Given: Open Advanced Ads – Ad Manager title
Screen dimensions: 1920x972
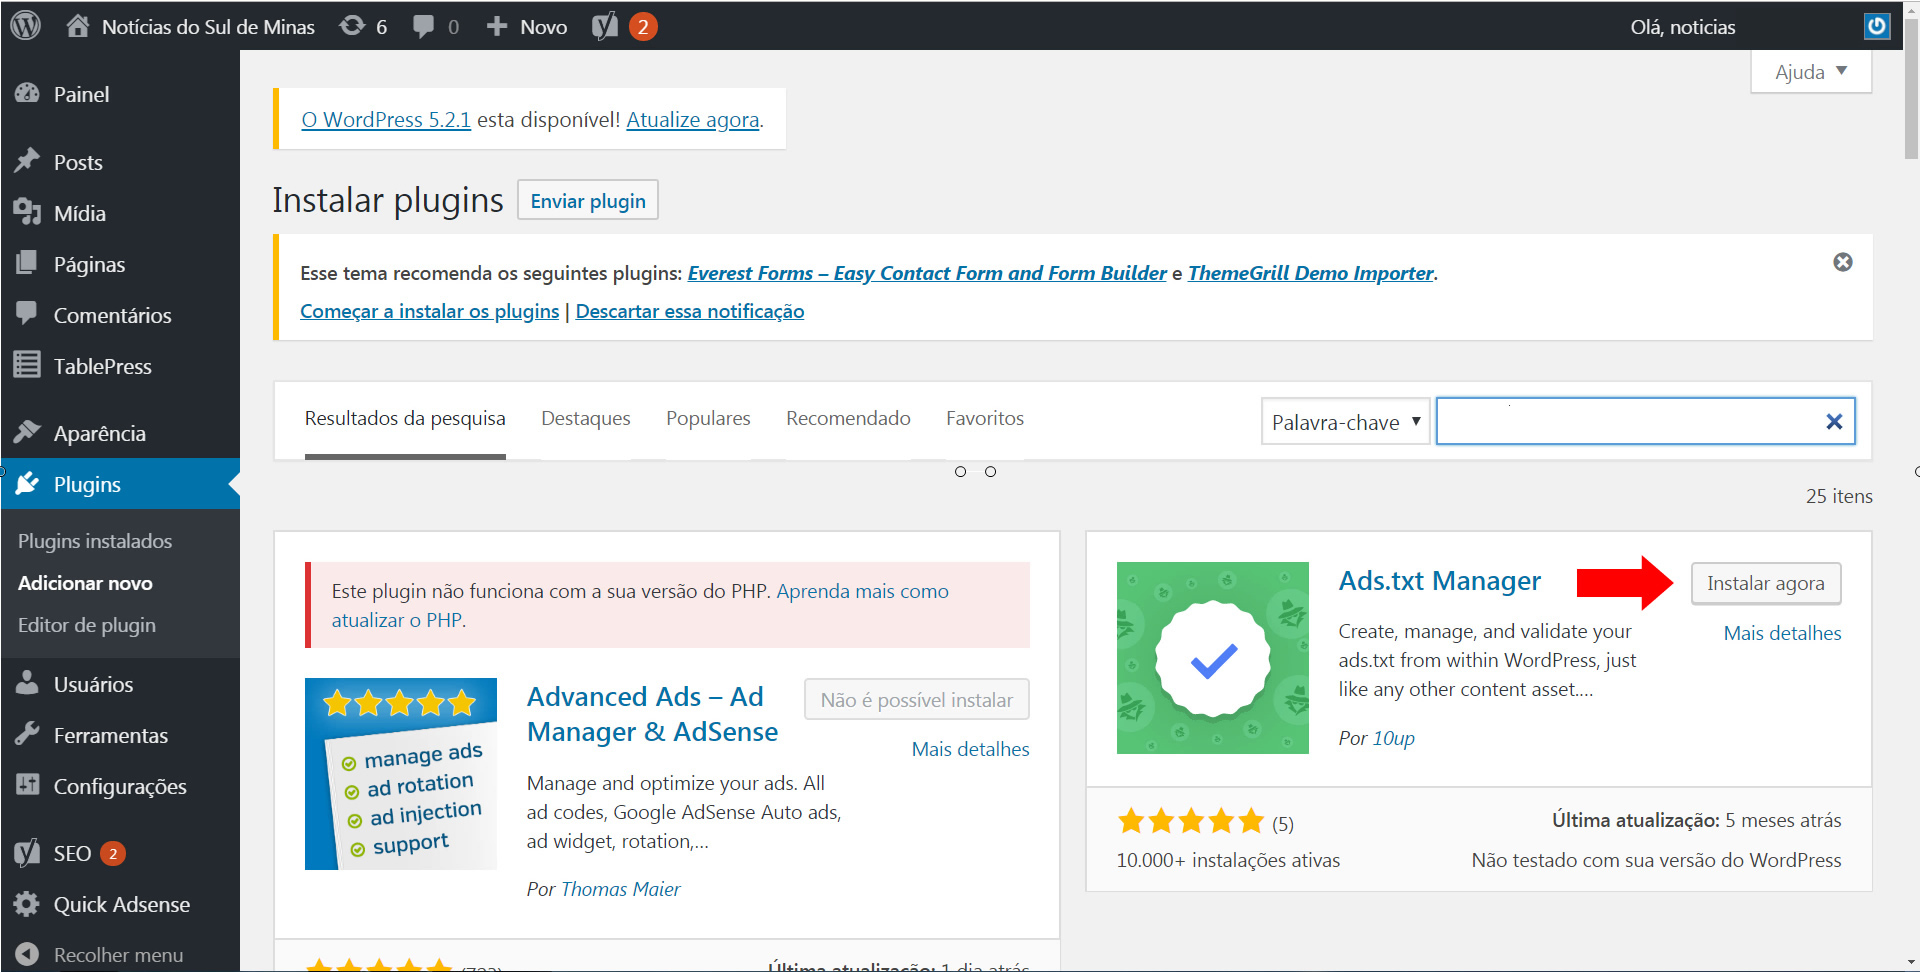Looking at the screenshot, I should click(x=652, y=714).
